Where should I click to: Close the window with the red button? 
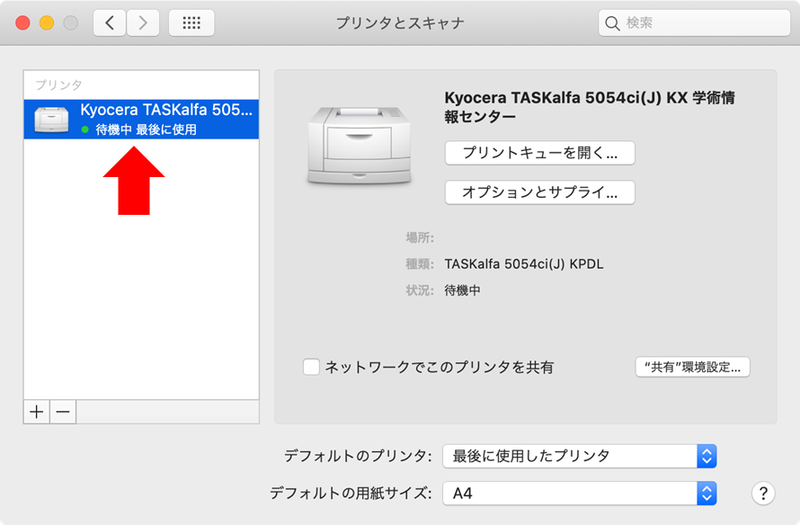click(x=22, y=23)
